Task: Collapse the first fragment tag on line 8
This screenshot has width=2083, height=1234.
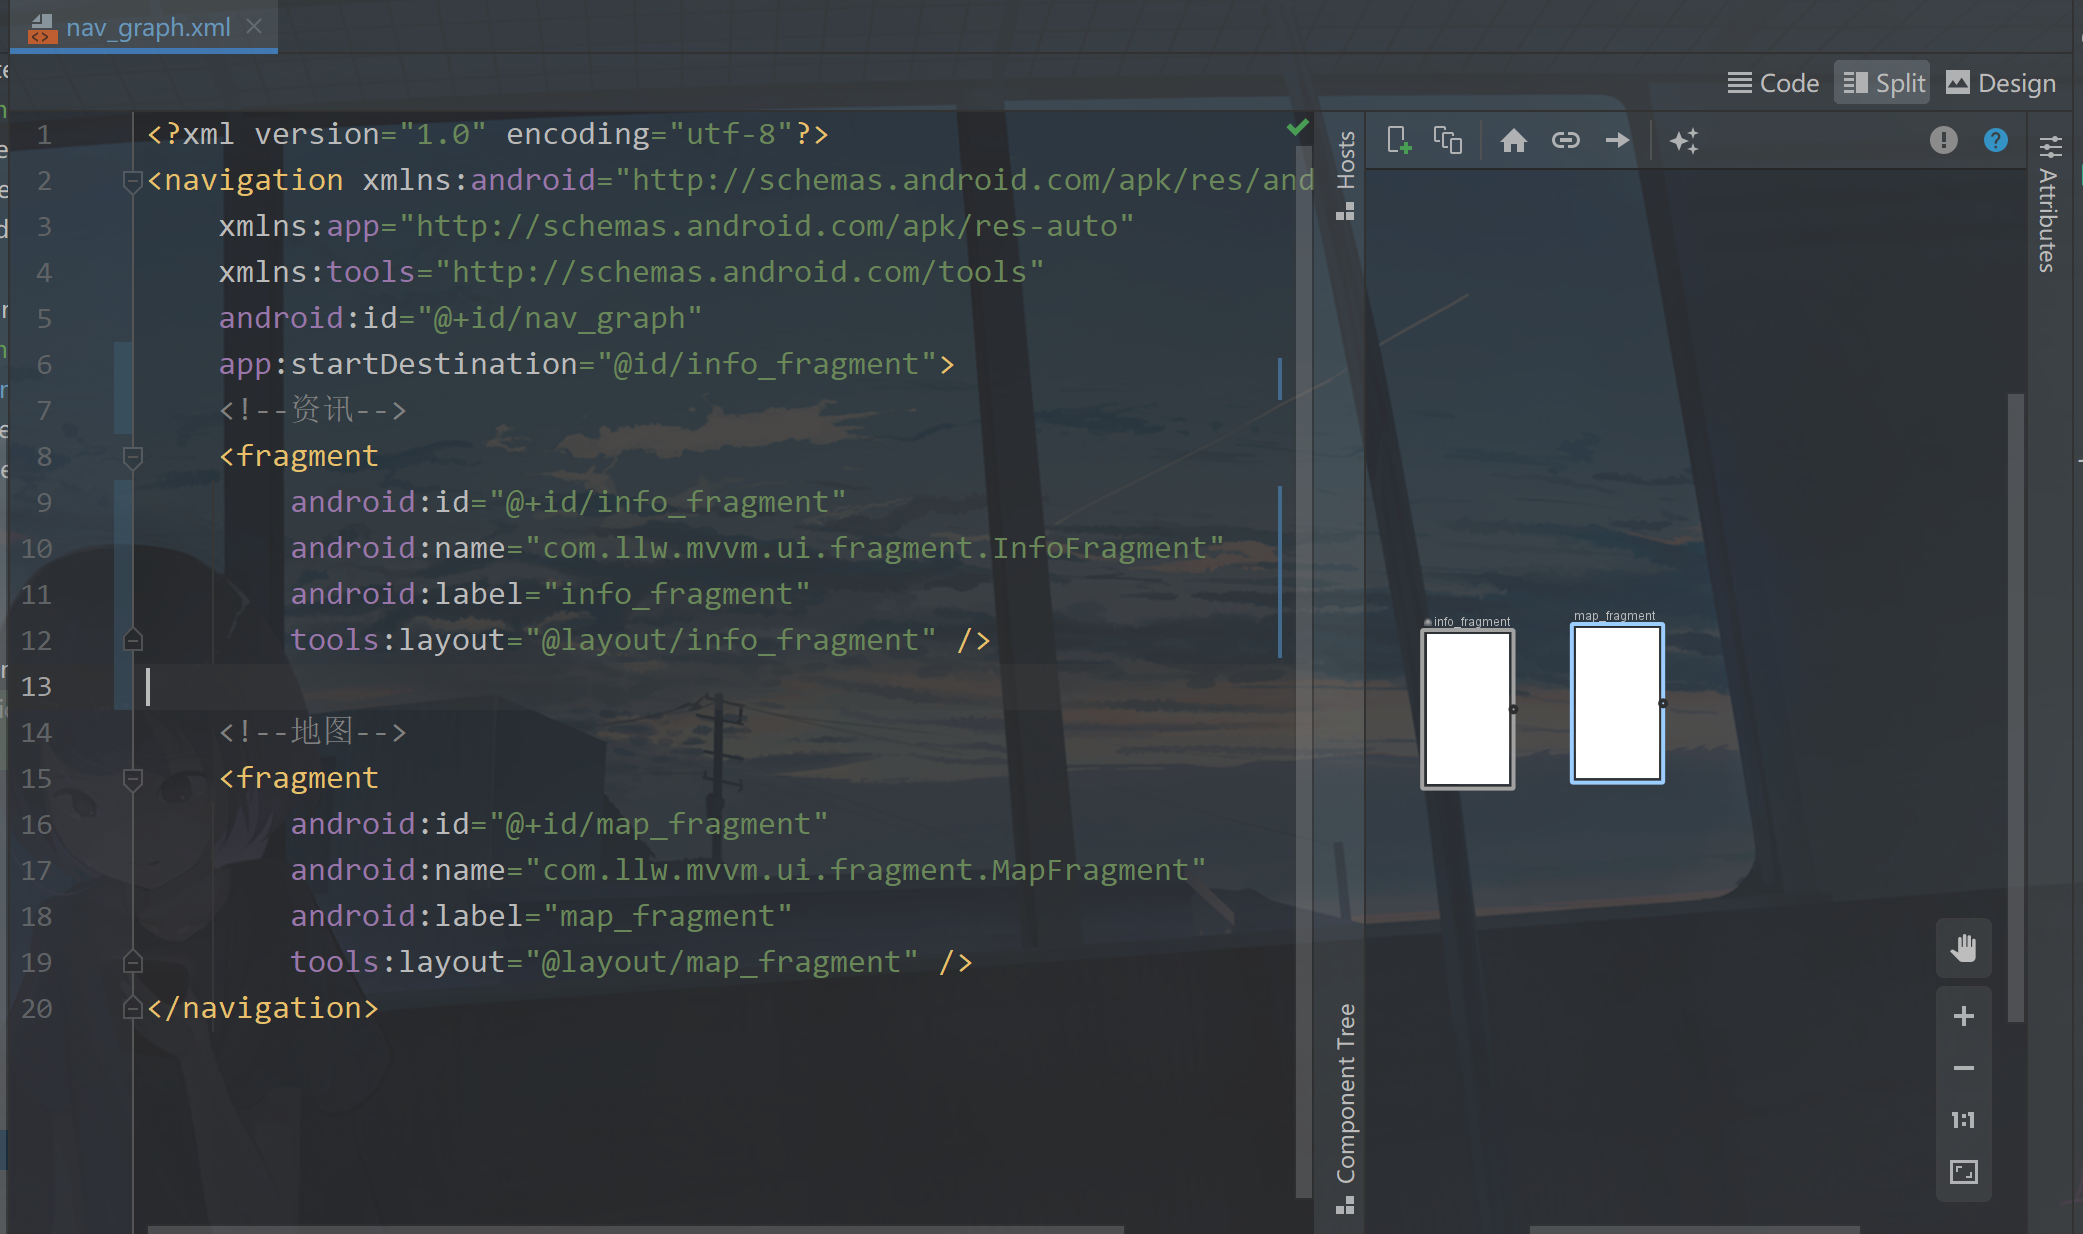Action: [x=132, y=457]
